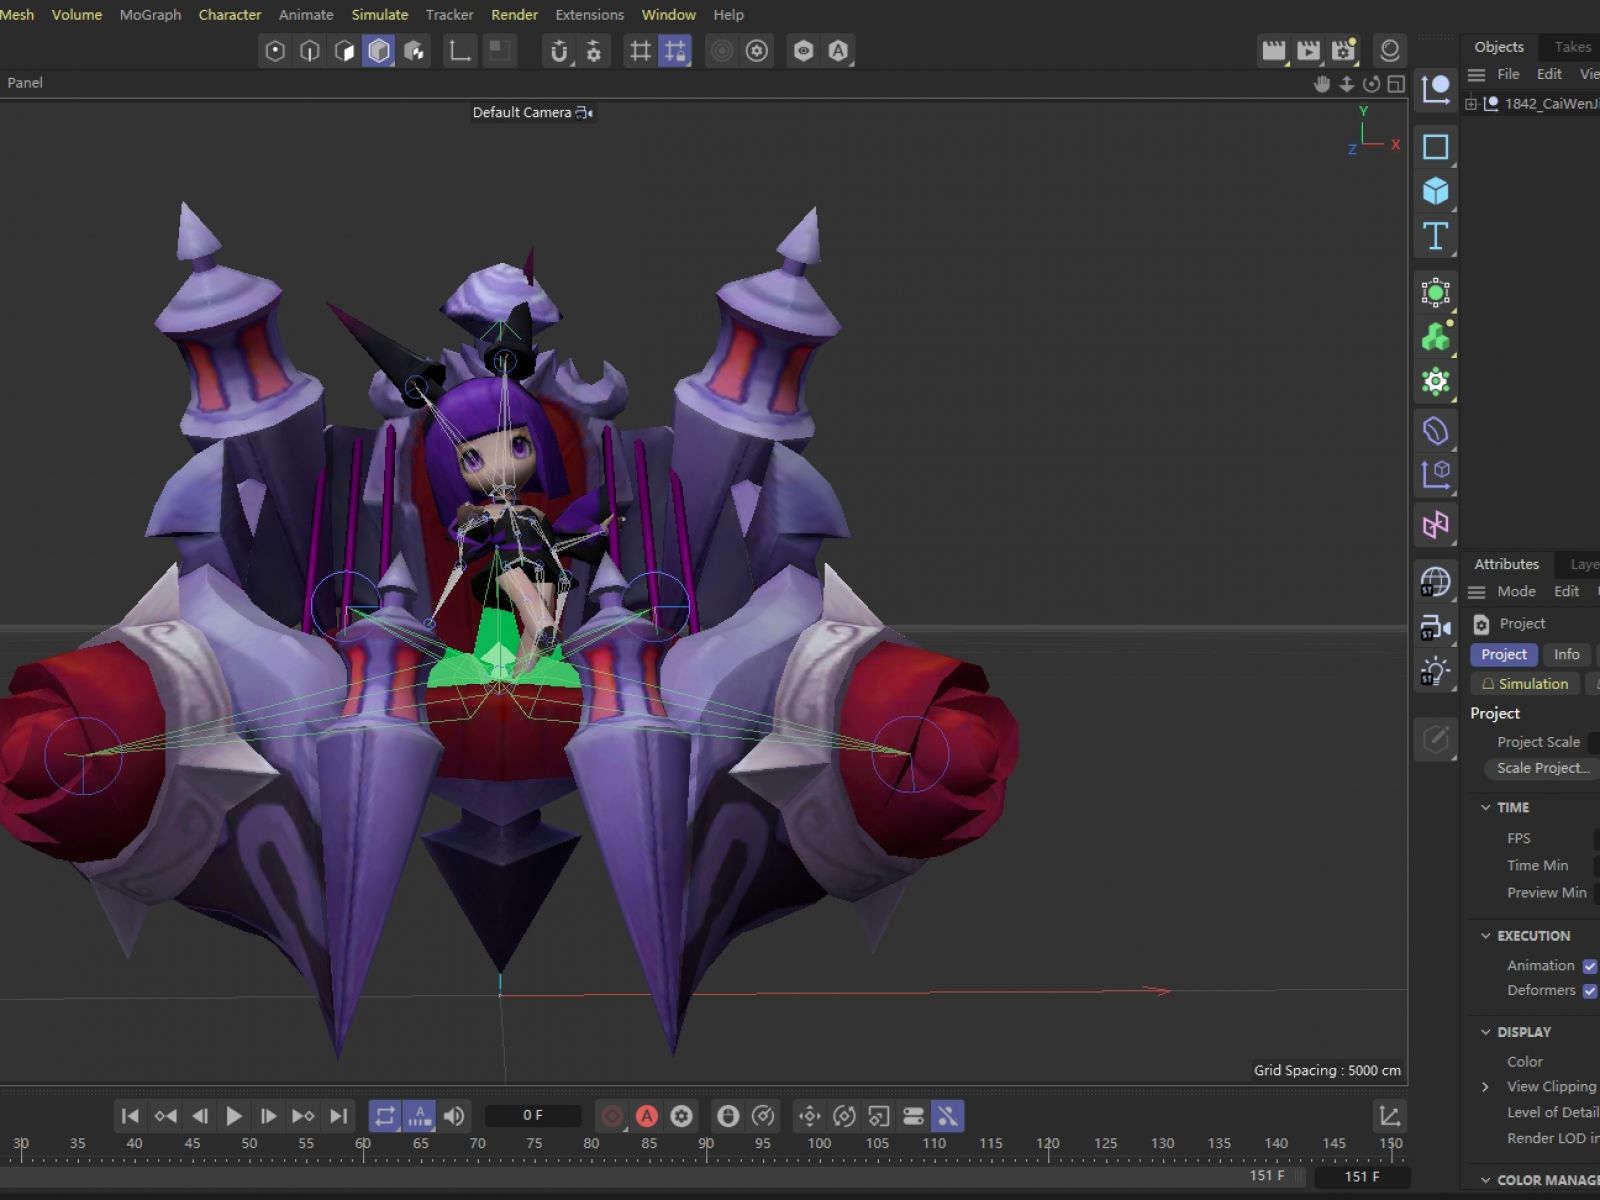Viewport: 1600px width, 1200px height.
Task: Select the Points mode icon
Action: [275, 51]
